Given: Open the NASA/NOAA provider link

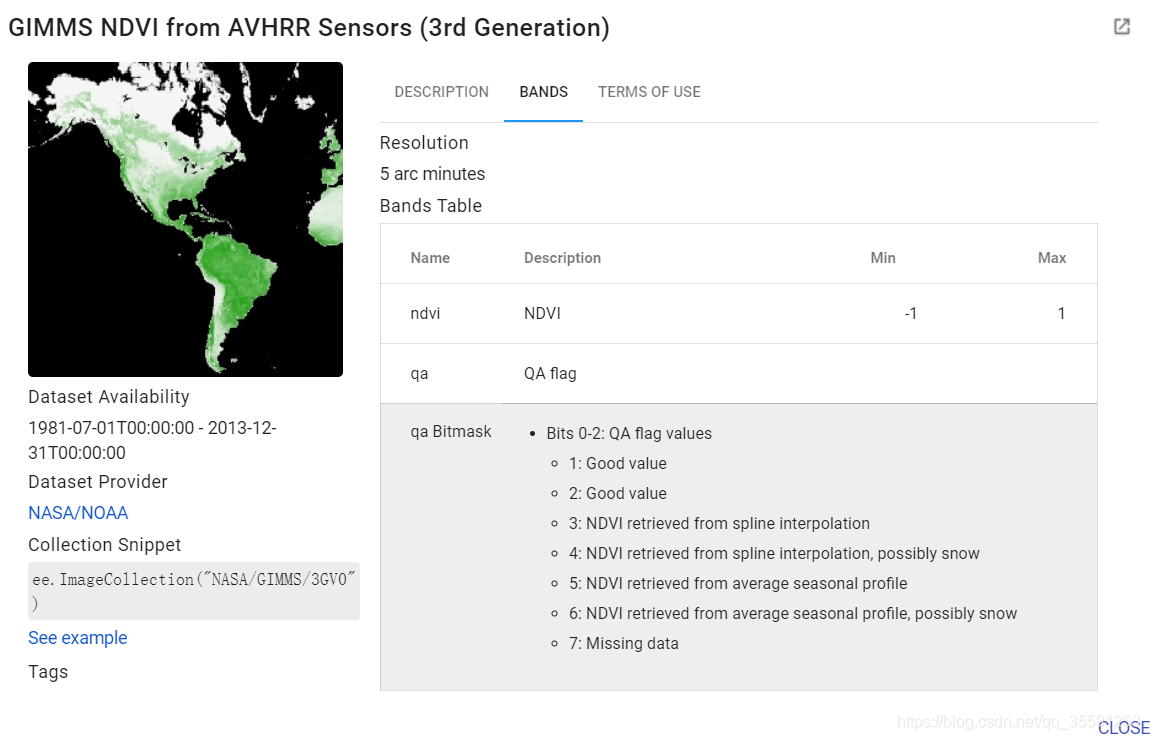Looking at the screenshot, I should [78, 512].
